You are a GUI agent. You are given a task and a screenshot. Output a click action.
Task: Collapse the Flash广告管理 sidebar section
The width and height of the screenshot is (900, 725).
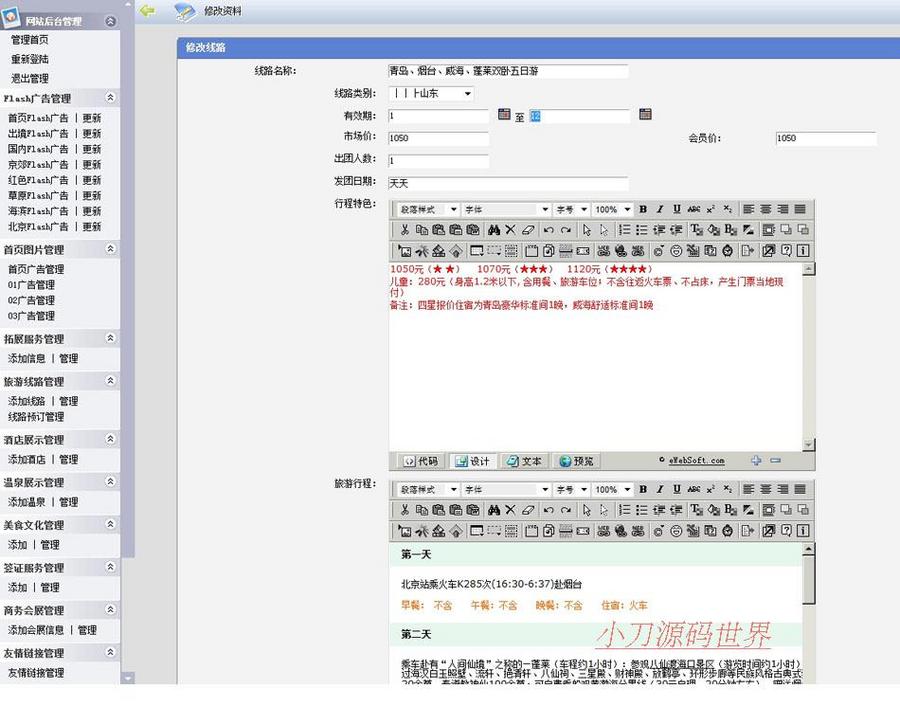coord(110,98)
